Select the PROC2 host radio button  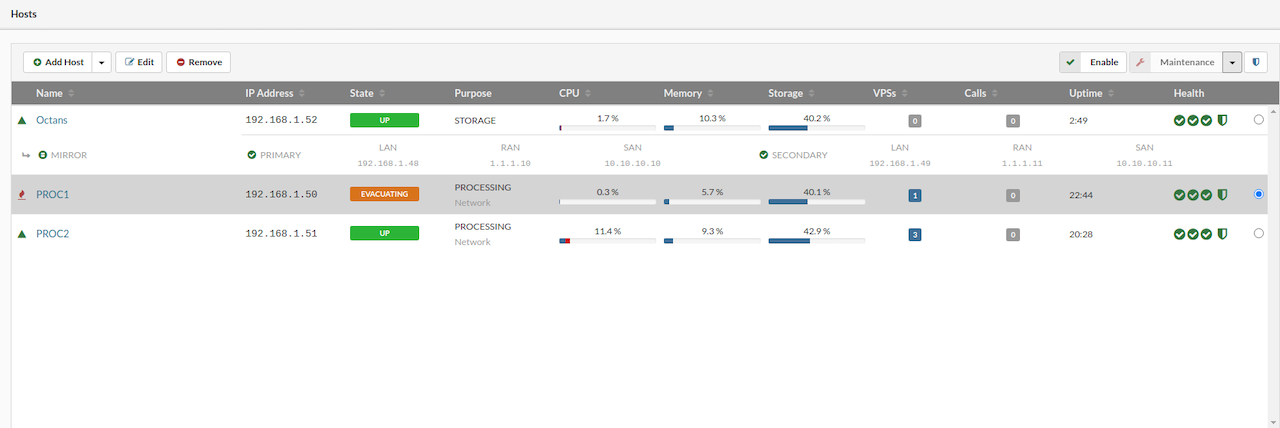(1258, 233)
